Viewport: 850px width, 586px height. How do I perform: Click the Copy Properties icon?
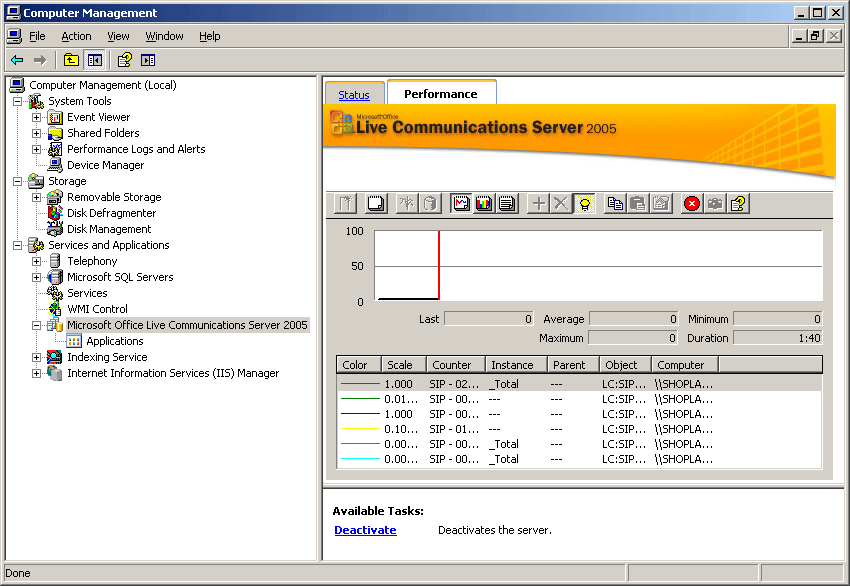click(615, 204)
